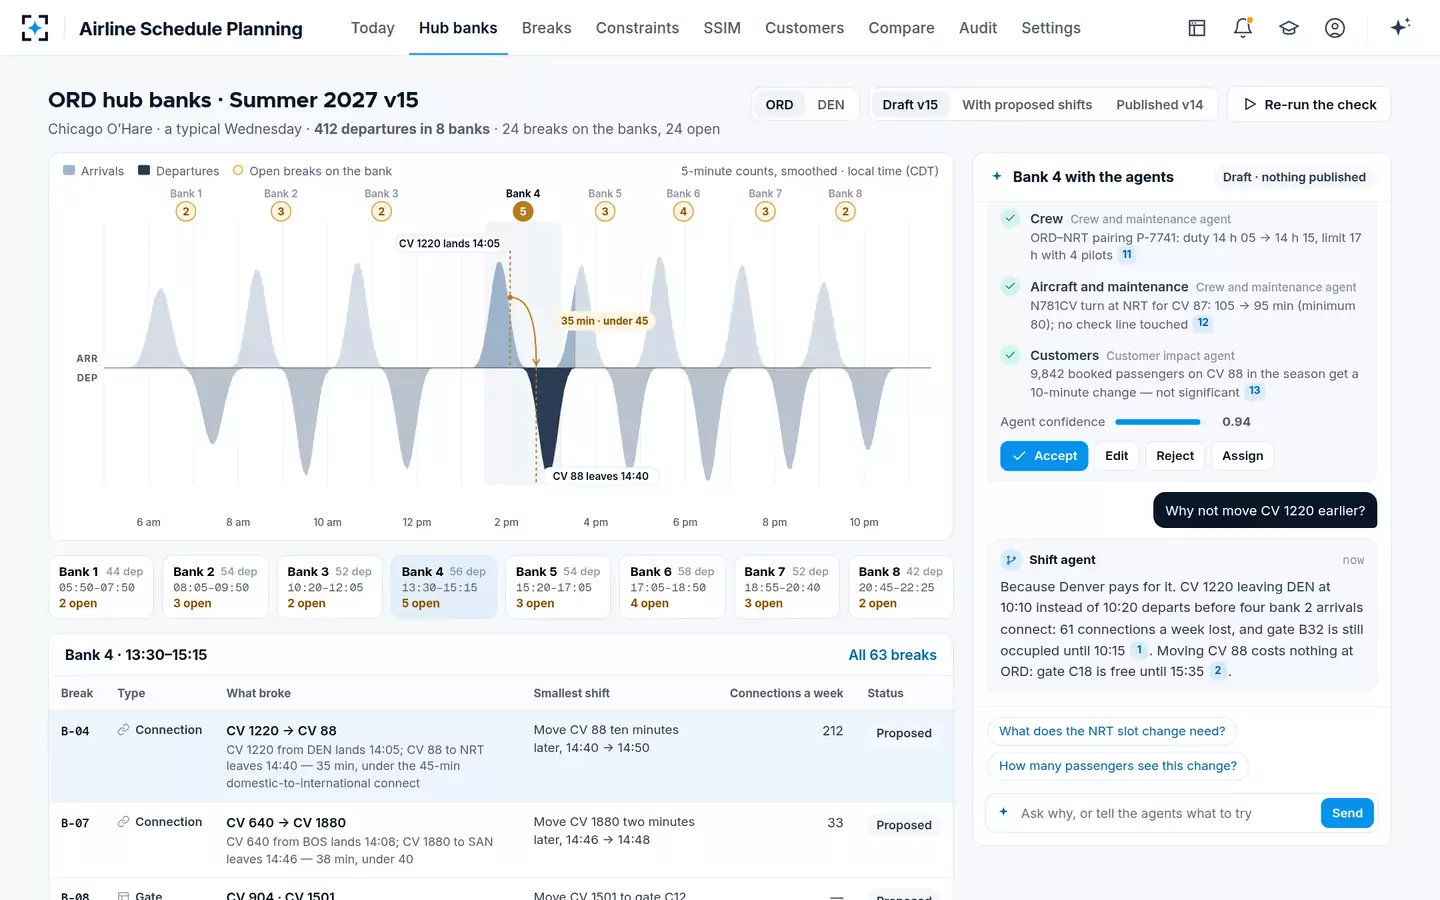Open All 63 breaks link
This screenshot has height=900, width=1440.
click(892, 655)
